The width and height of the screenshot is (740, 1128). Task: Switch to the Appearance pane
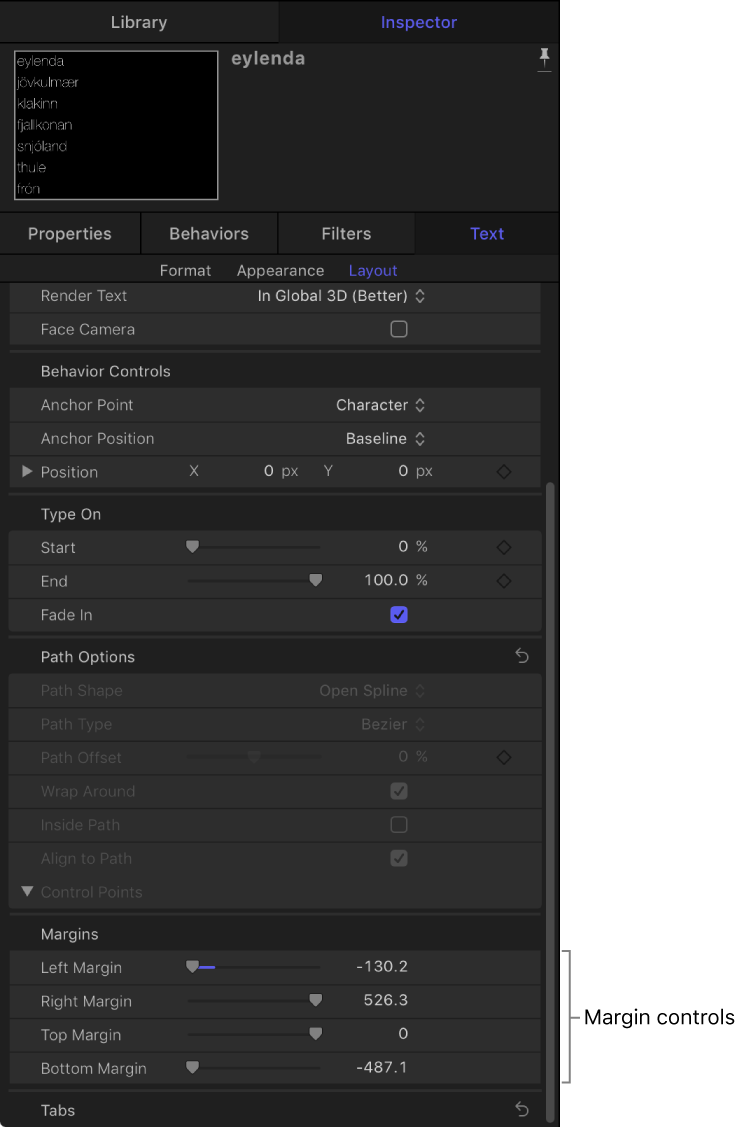click(280, 270)
